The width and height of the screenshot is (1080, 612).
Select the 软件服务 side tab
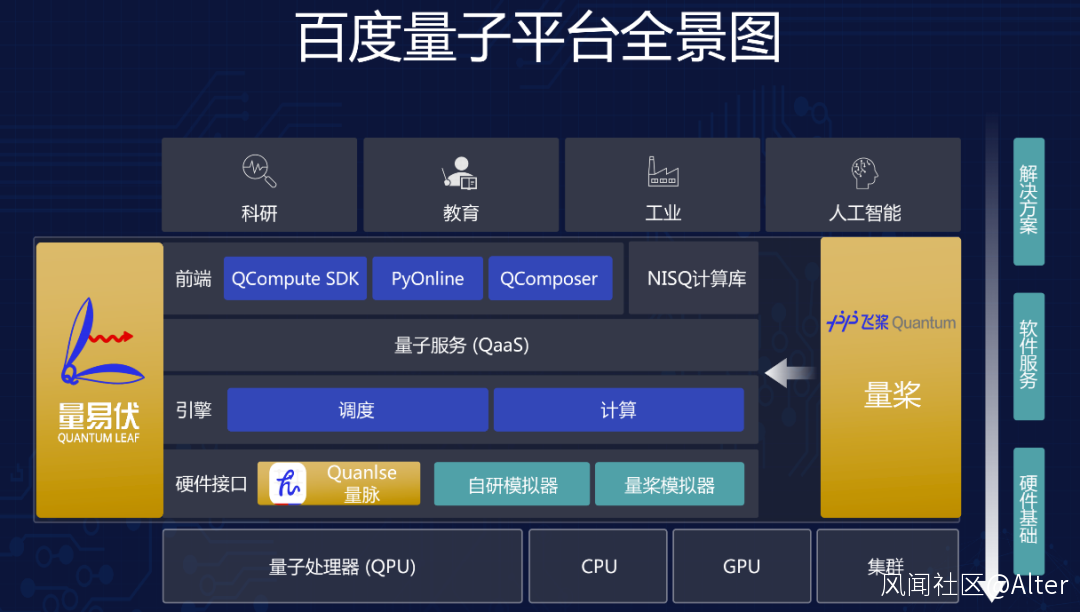click(x=1028, y=356)
